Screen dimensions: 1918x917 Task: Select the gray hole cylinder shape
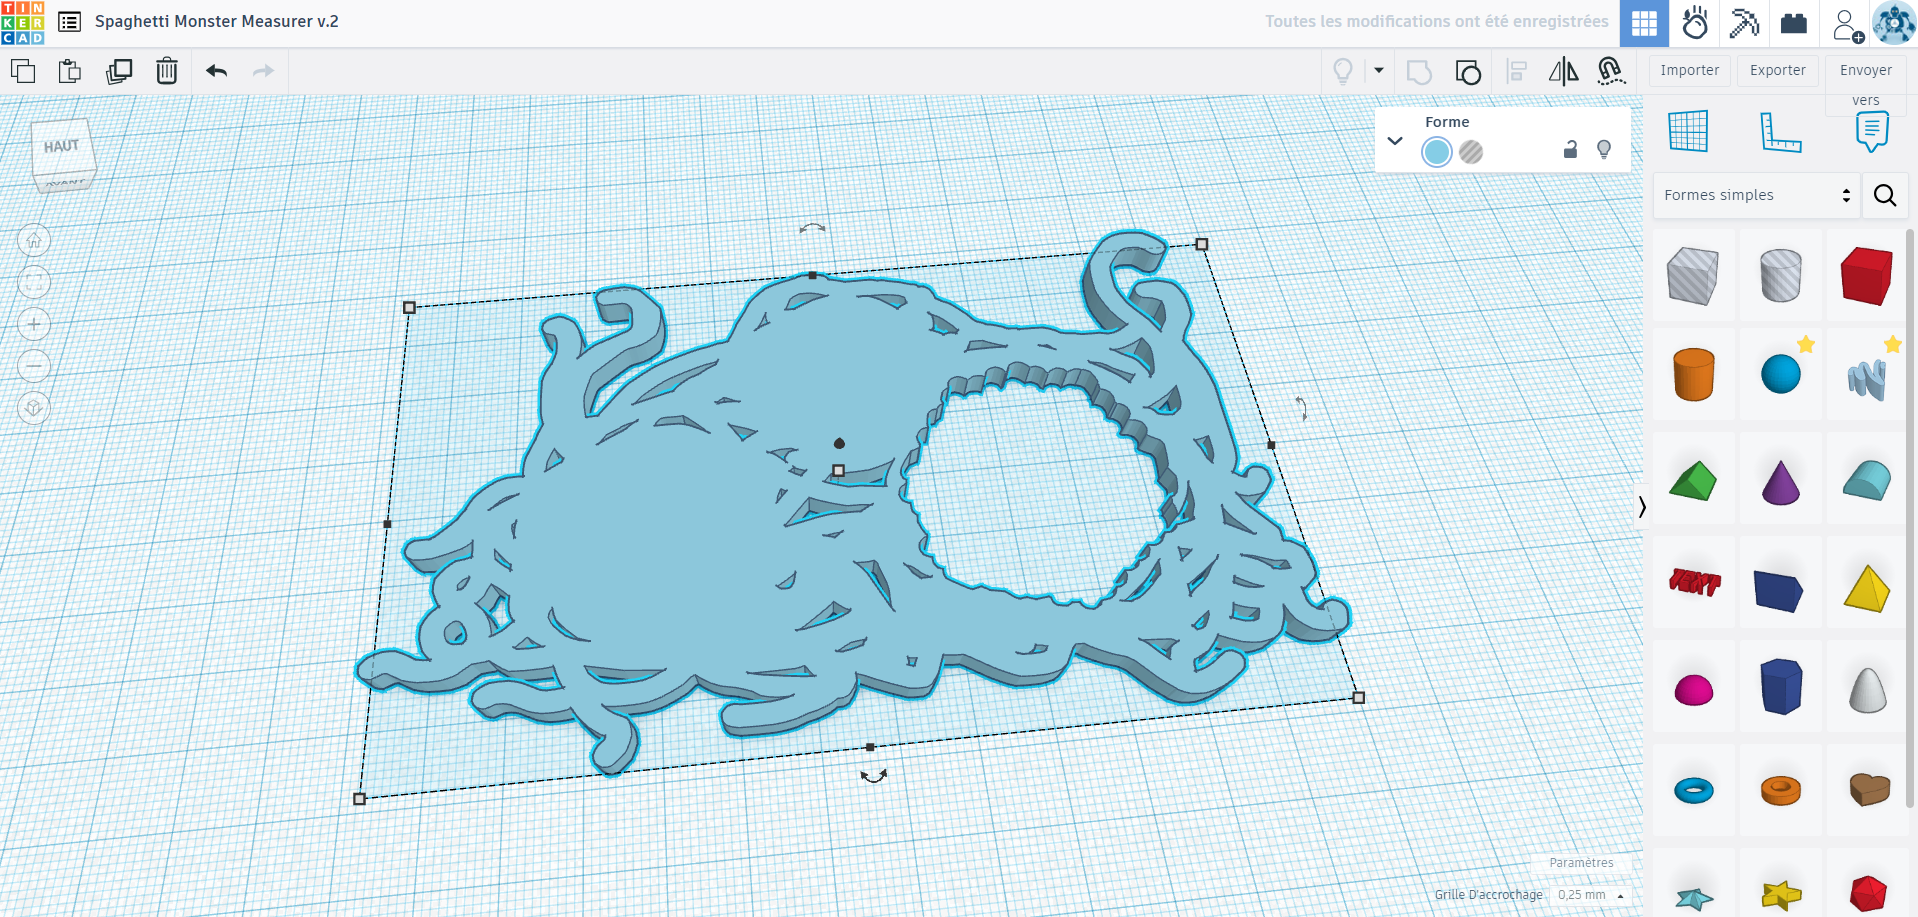[x=1780, y=276]
